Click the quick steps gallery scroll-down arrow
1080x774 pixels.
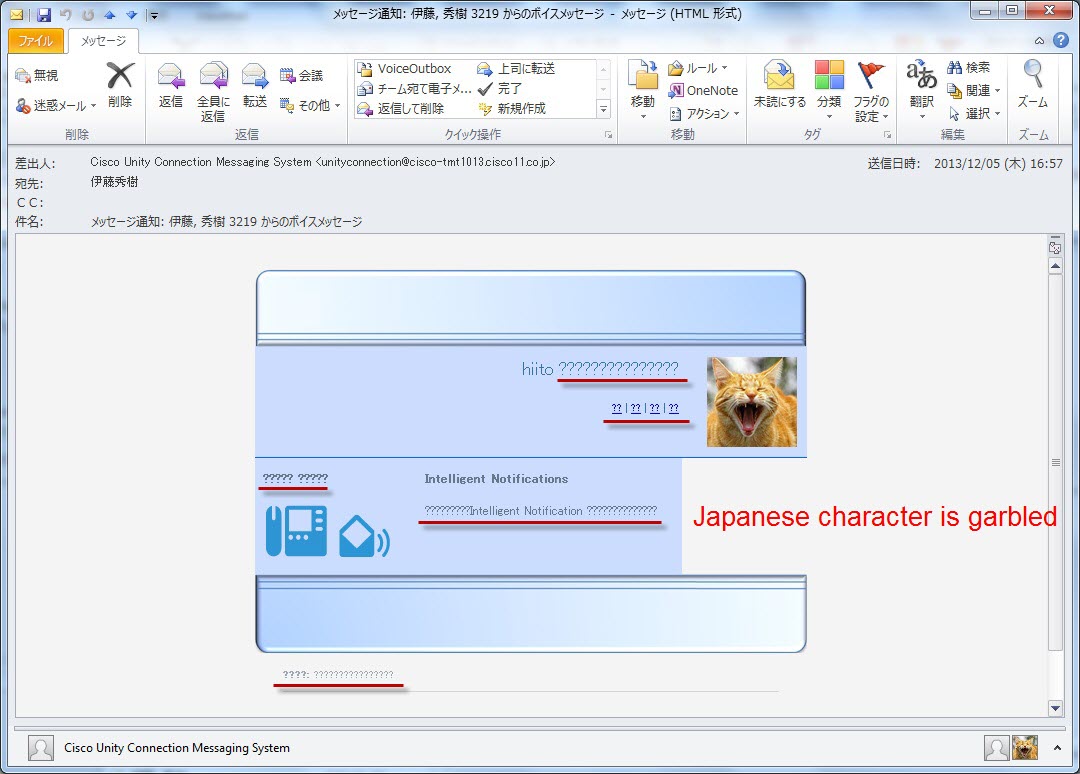[x=603, y=89]
